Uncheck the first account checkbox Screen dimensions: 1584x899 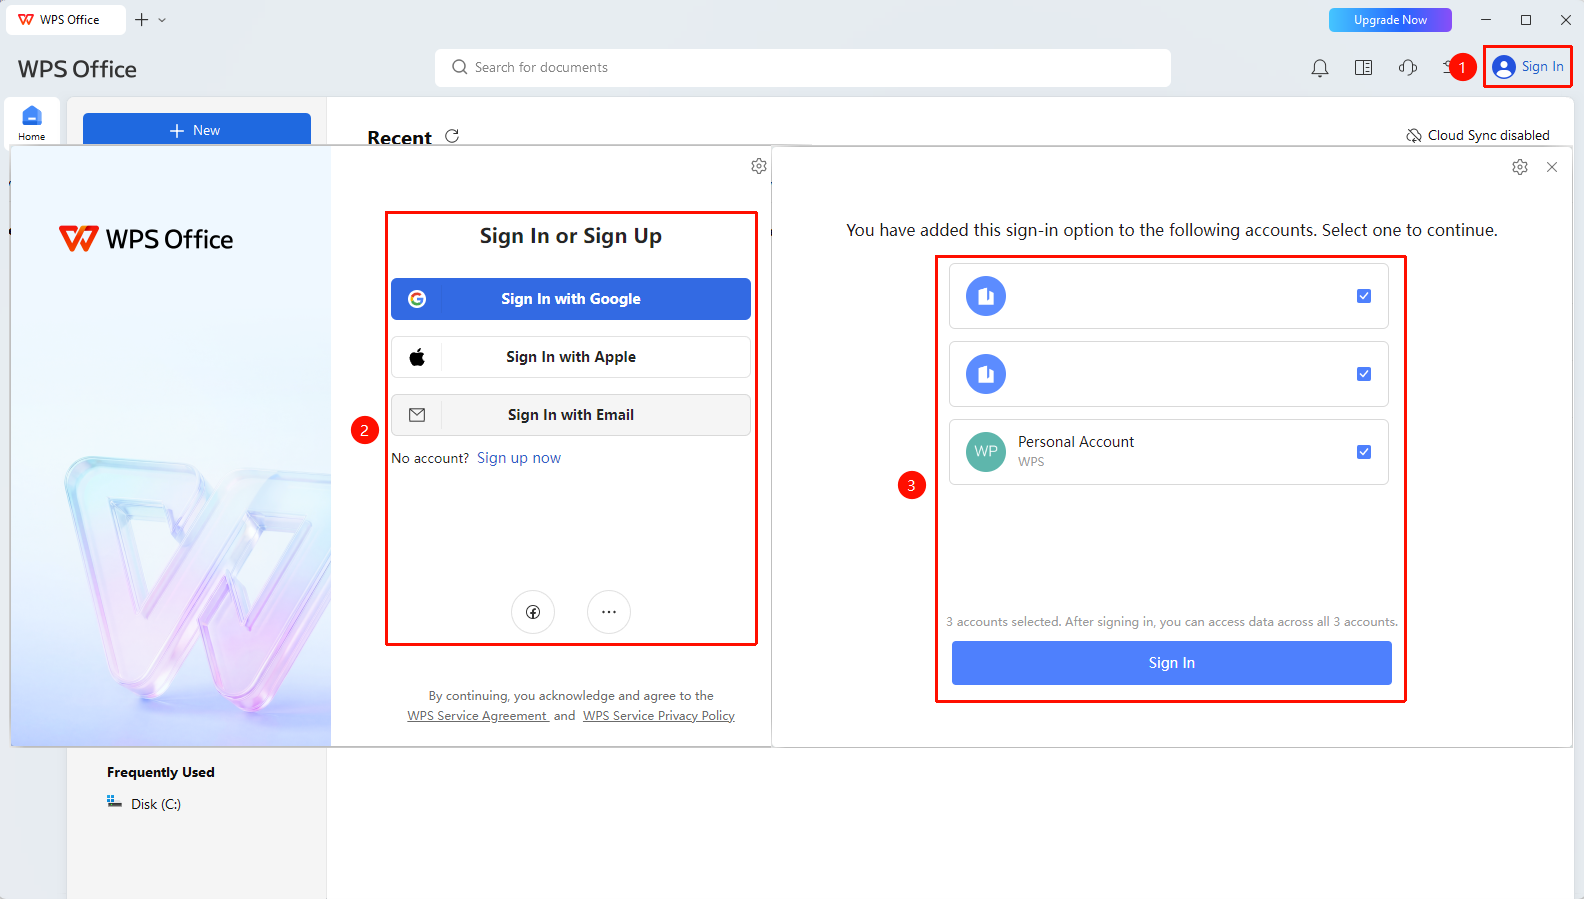click(1364, 296)
